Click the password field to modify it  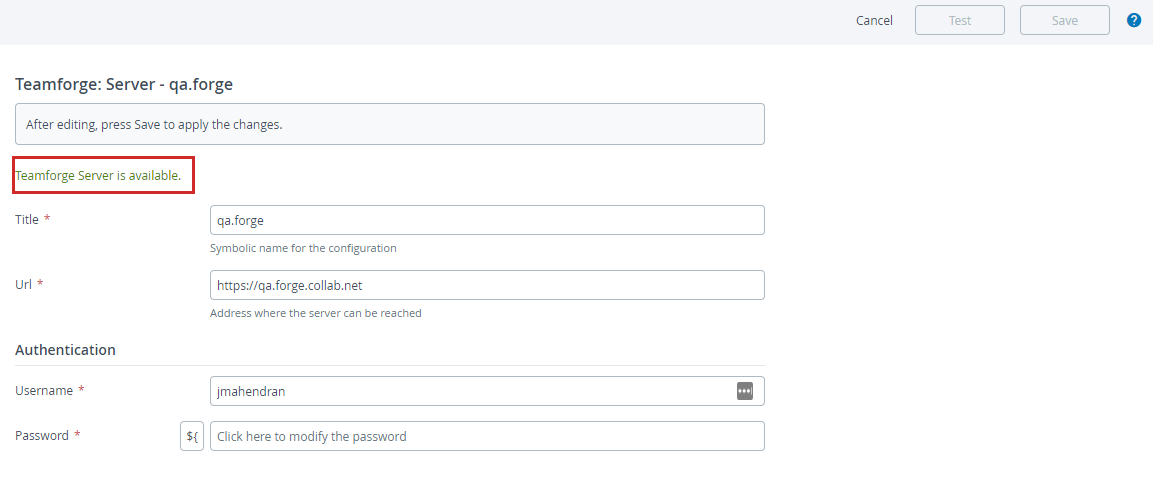click(x=487, y=436)
